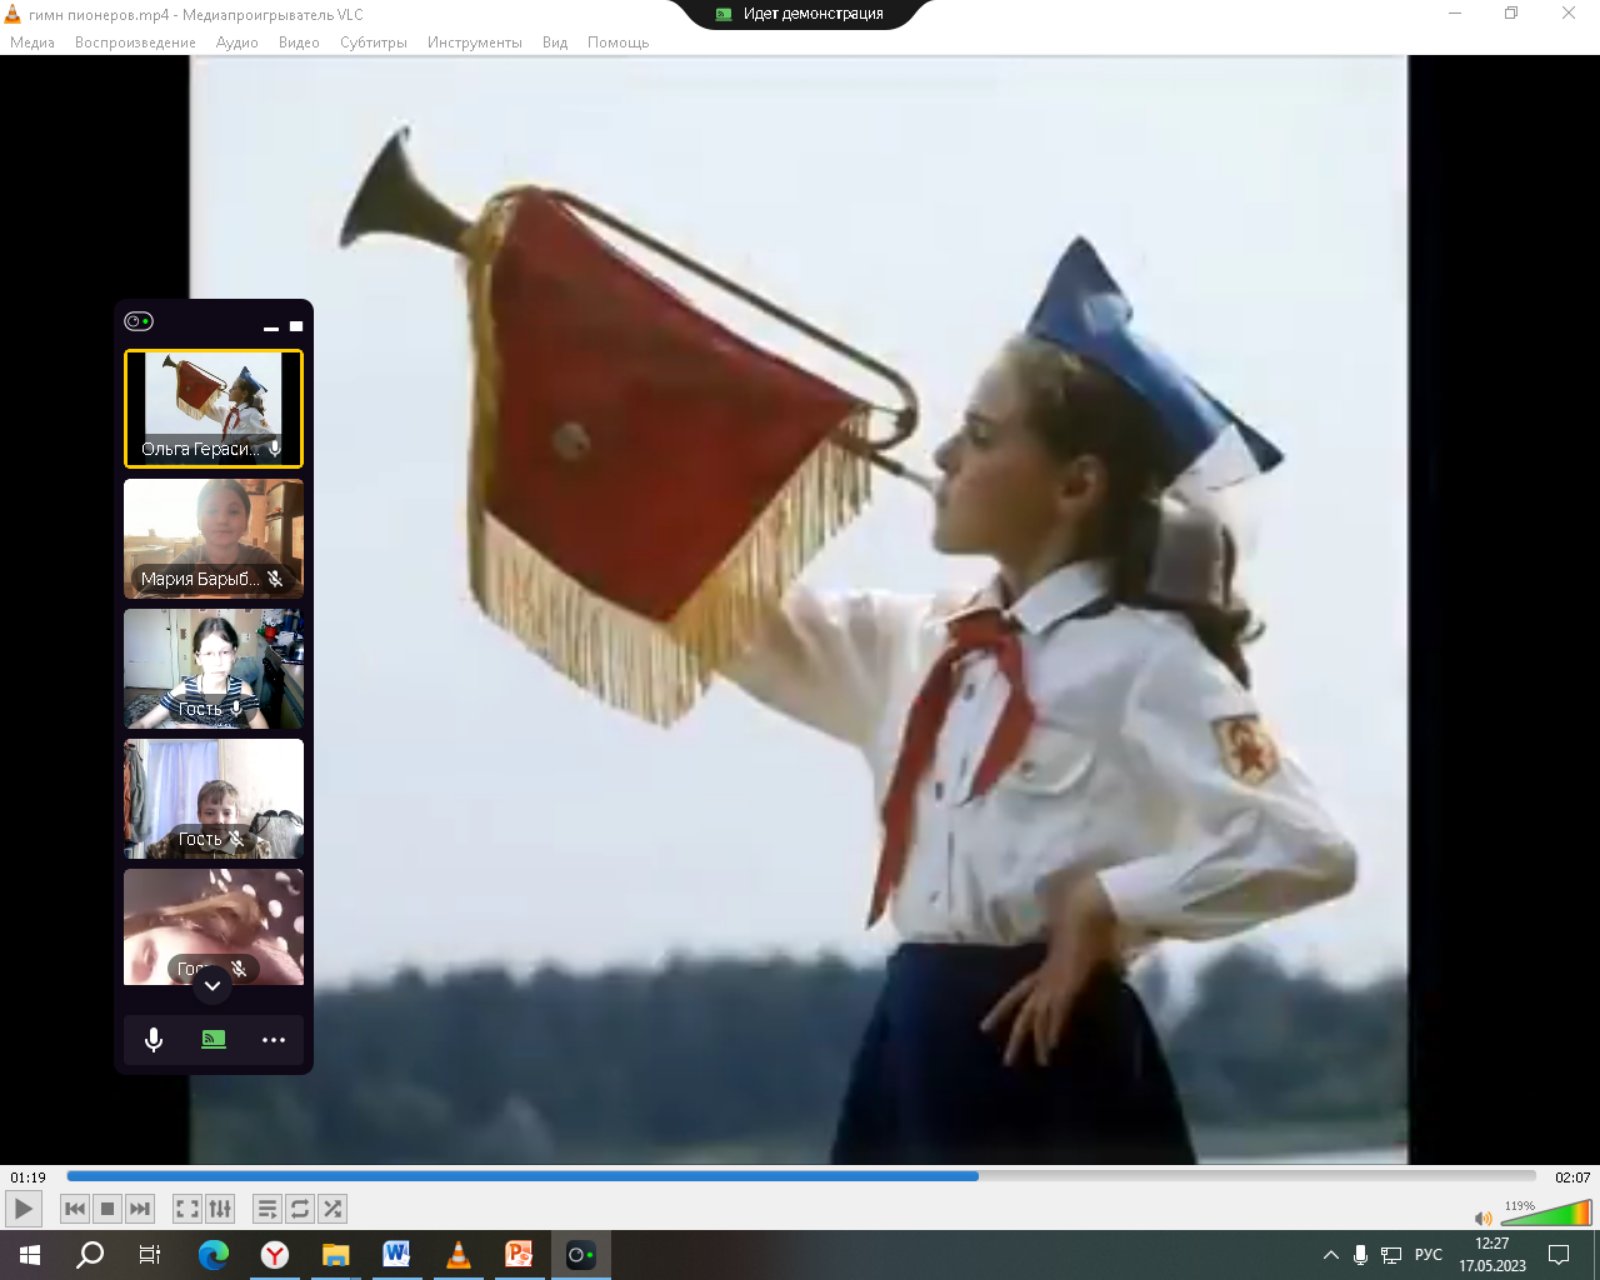The width and height of the screenshot is (1600, 1280).
Task: Switch to Microsoft Word on taskbar
Action: pos(396,1255)
